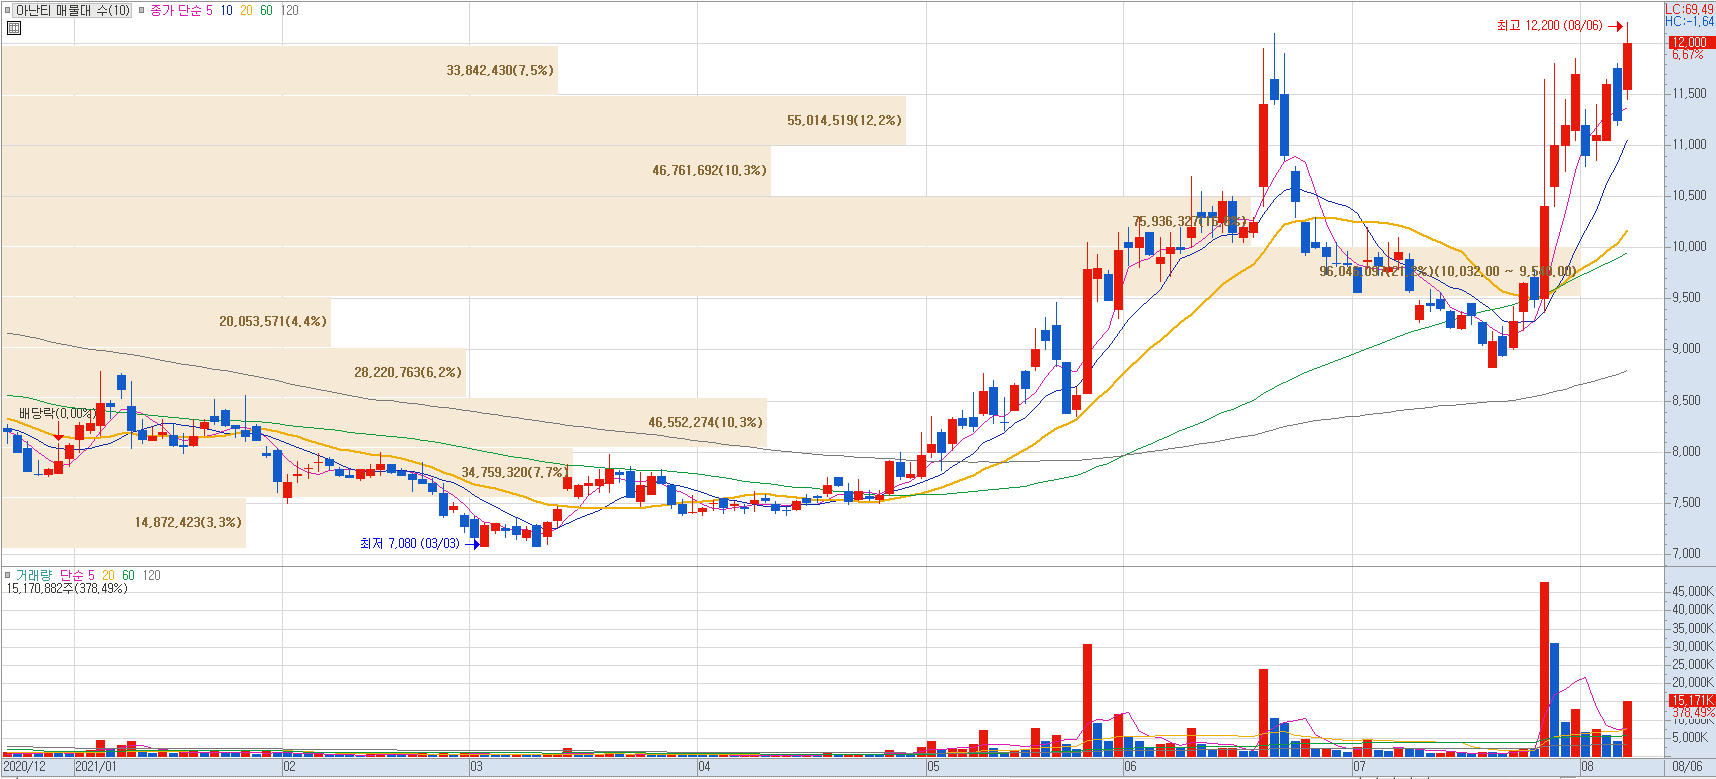Click volume profile bar 55,014,519(12.2%)
The width and height of the screenshot is (1716, 779).
(x=454, y=120)
